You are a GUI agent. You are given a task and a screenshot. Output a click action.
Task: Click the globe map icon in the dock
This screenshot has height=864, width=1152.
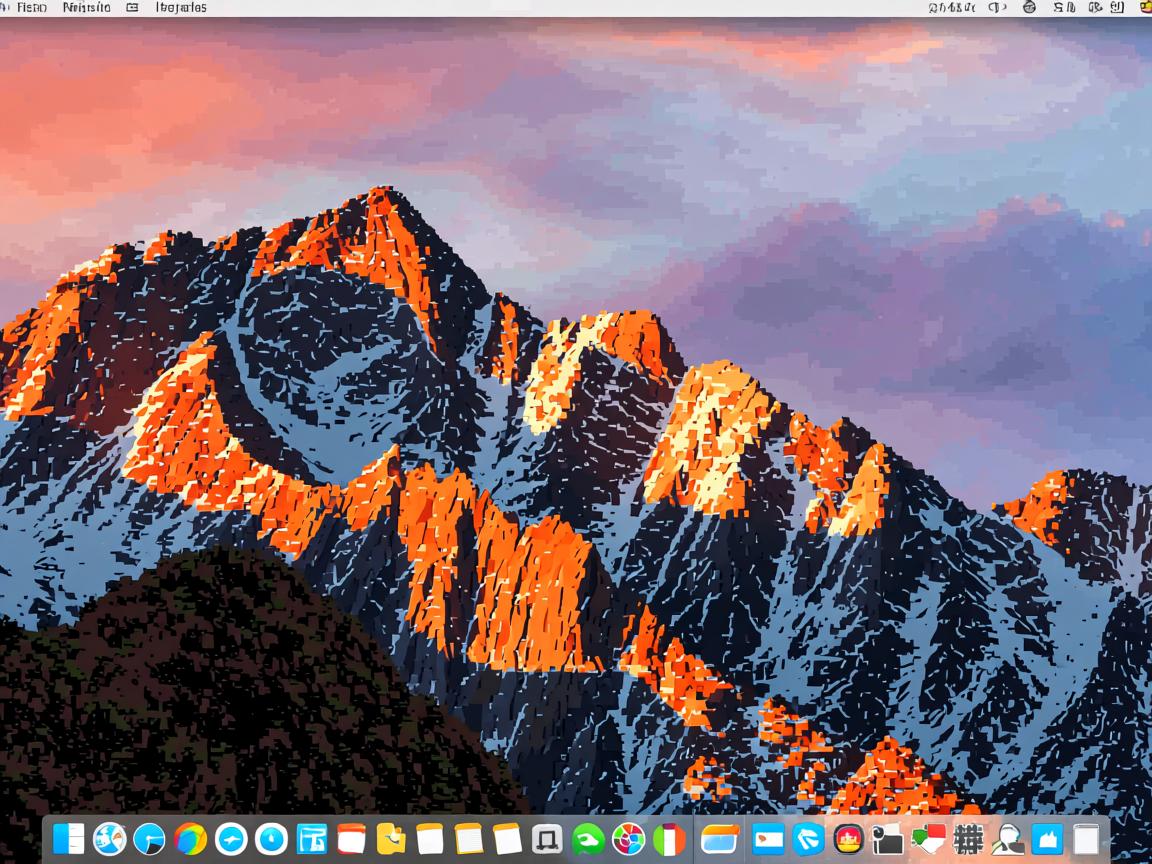(109, 839)
